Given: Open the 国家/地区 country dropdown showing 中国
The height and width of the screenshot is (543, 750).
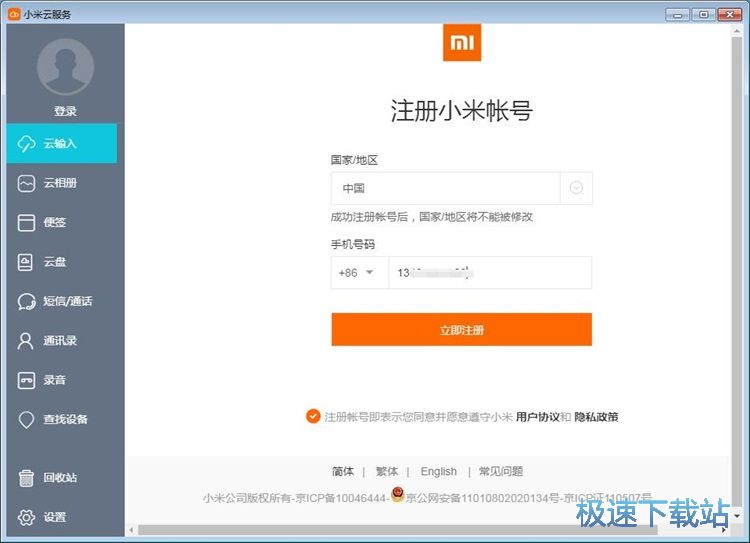Looking at the screenshot, I should tap(462, 188).
